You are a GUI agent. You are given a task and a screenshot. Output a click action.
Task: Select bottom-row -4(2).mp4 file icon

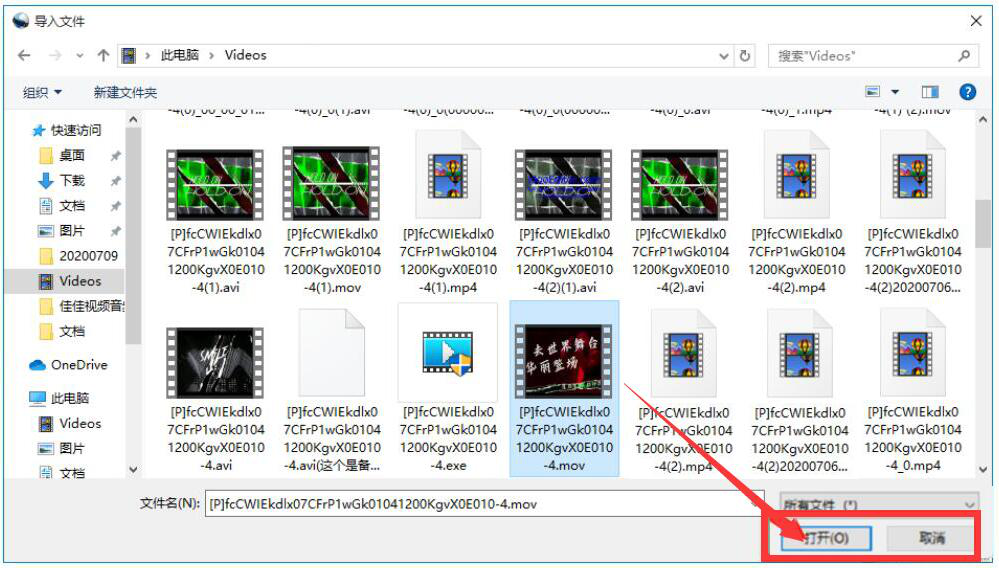tap(683, 353)
